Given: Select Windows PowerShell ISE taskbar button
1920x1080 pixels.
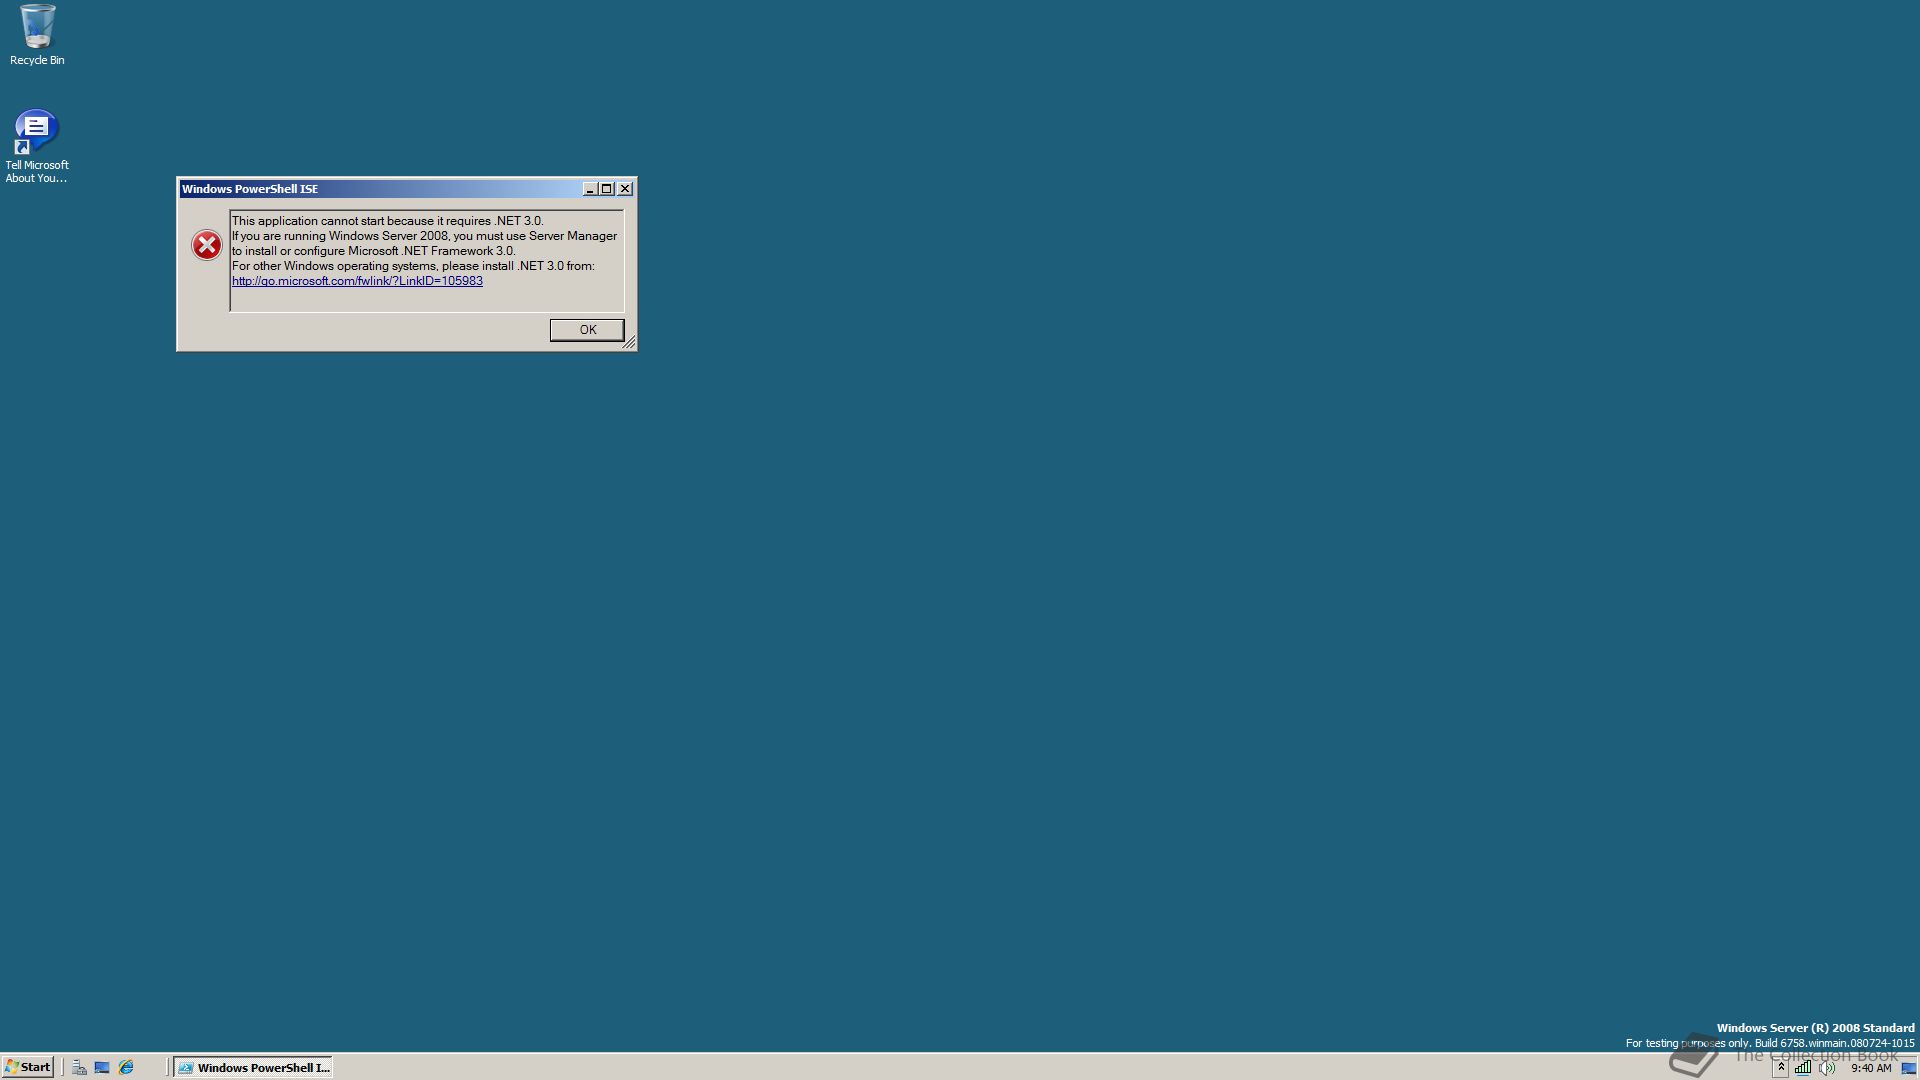Looking at the screenshot, I should click(253, 1068).
